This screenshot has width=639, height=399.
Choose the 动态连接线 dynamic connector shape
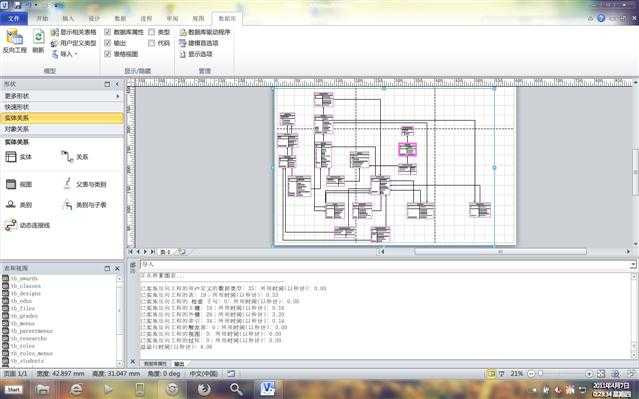click(x=28, y=225)
